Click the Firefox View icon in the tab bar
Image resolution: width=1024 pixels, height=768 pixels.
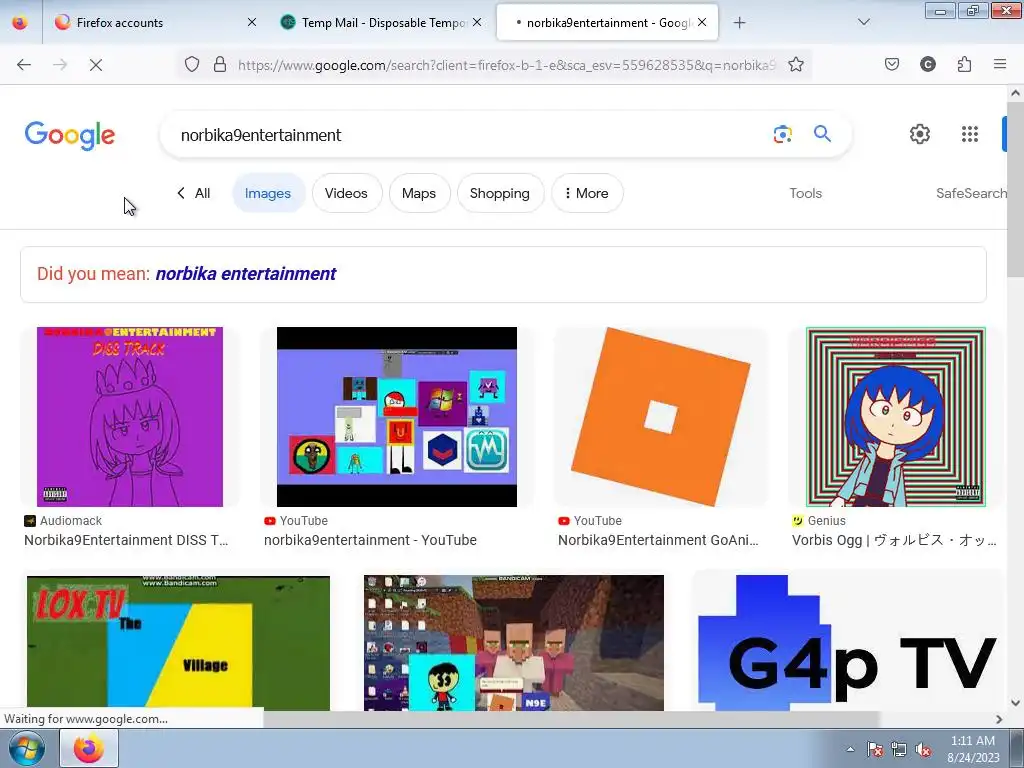tap(20, 22)
